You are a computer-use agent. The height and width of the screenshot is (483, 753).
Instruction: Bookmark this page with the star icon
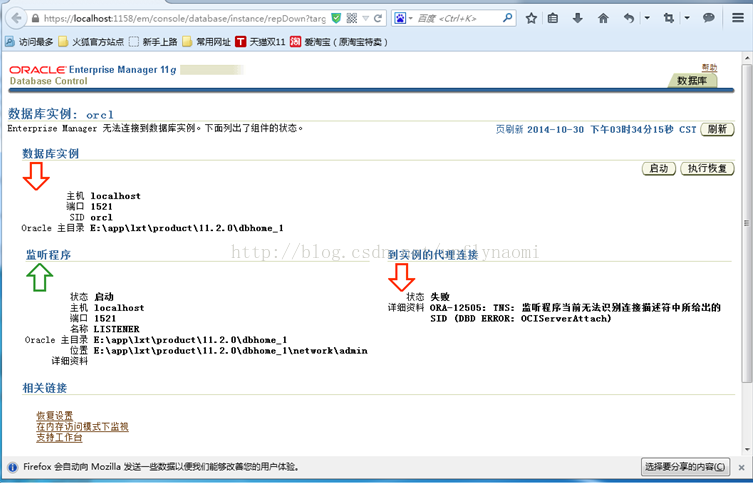531,18
